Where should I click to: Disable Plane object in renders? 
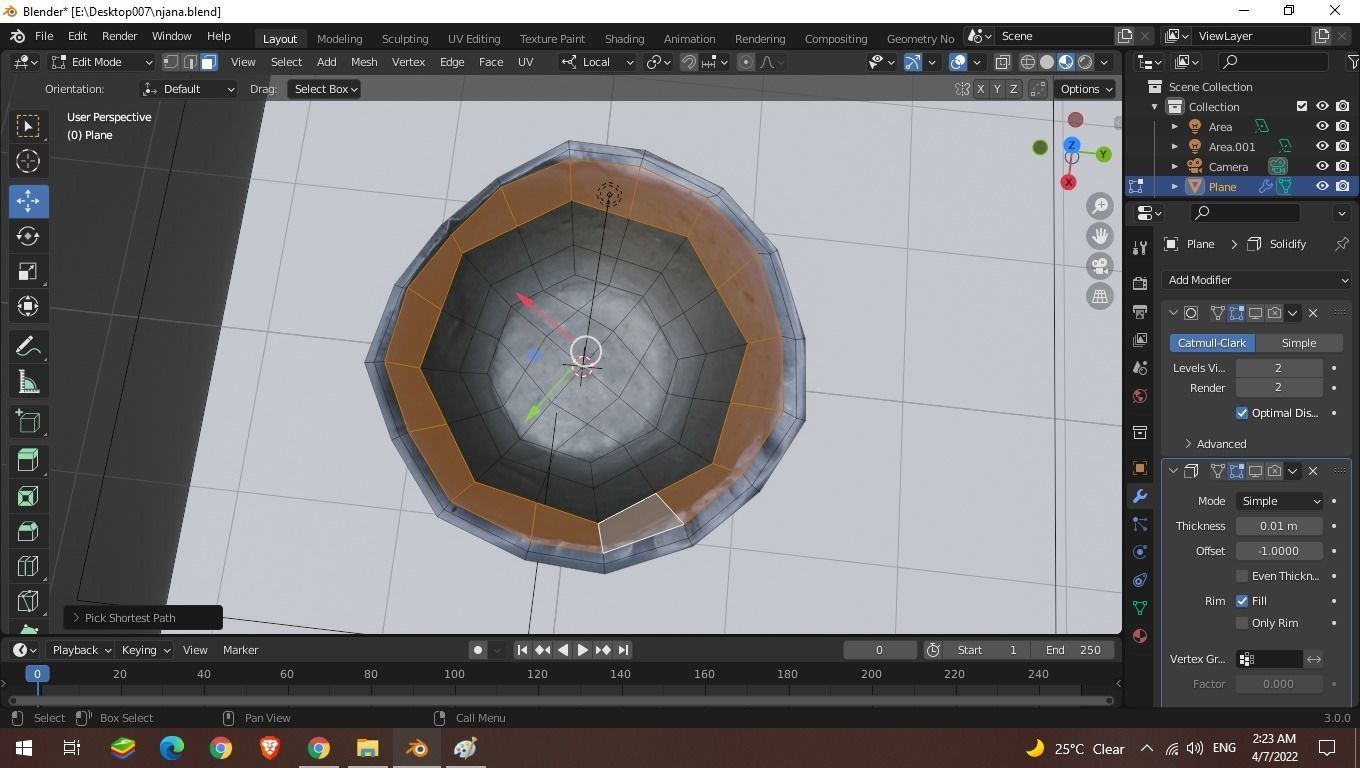1343,186
